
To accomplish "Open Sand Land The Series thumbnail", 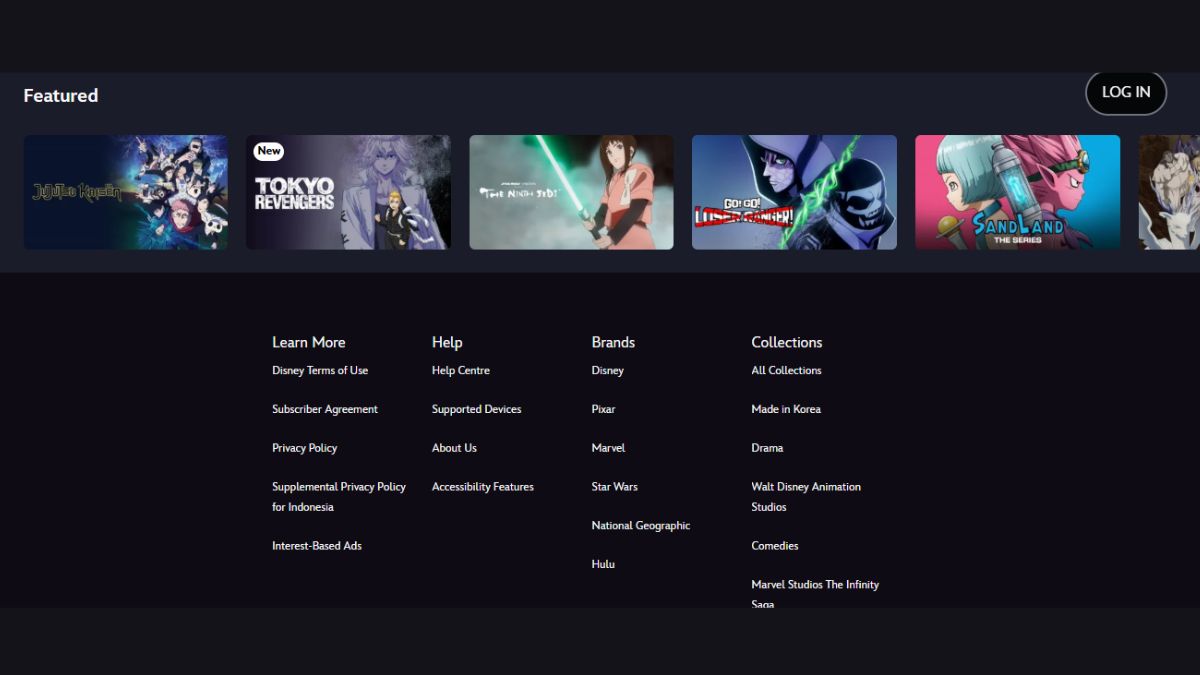I will click(x=1018, y=192).
